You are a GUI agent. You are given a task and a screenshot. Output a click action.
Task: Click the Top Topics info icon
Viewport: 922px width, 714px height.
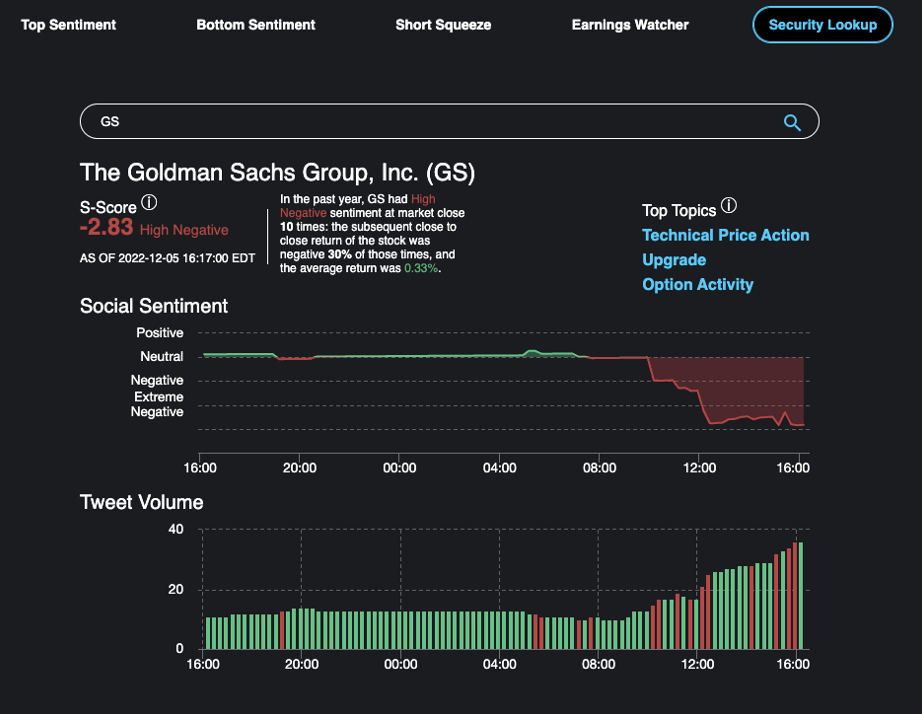pyautogui.click(x=729, y=206)
